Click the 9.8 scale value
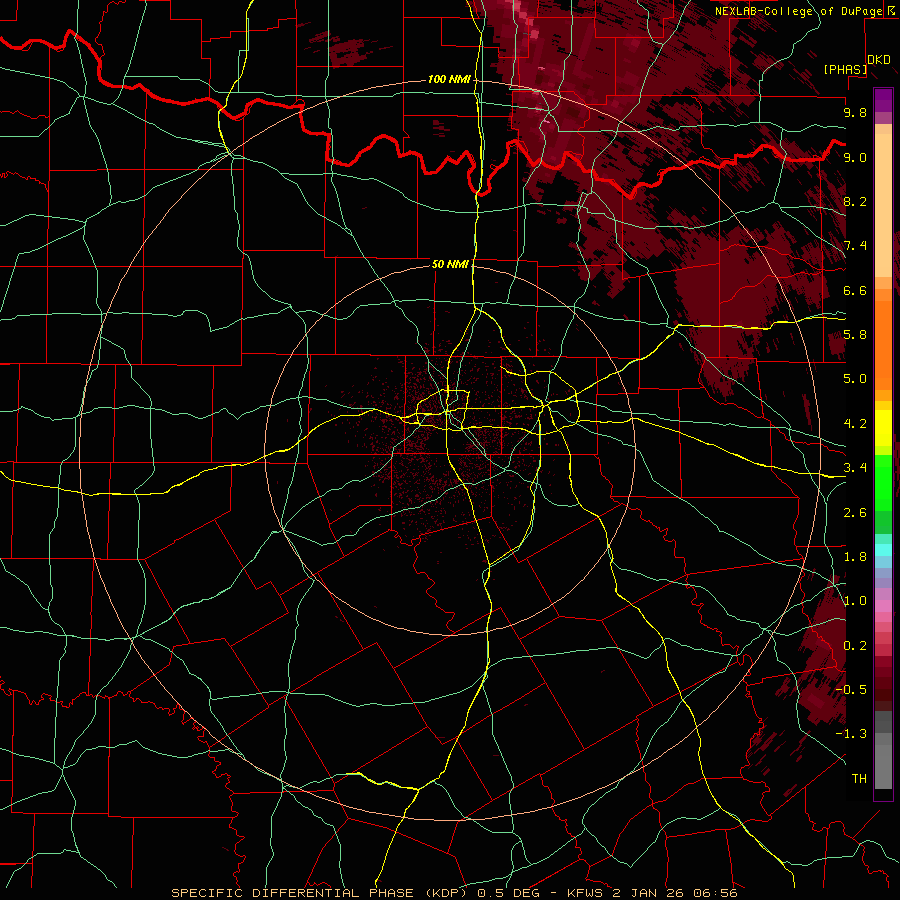This screenshot has width=900, height=900. (855, 112)
